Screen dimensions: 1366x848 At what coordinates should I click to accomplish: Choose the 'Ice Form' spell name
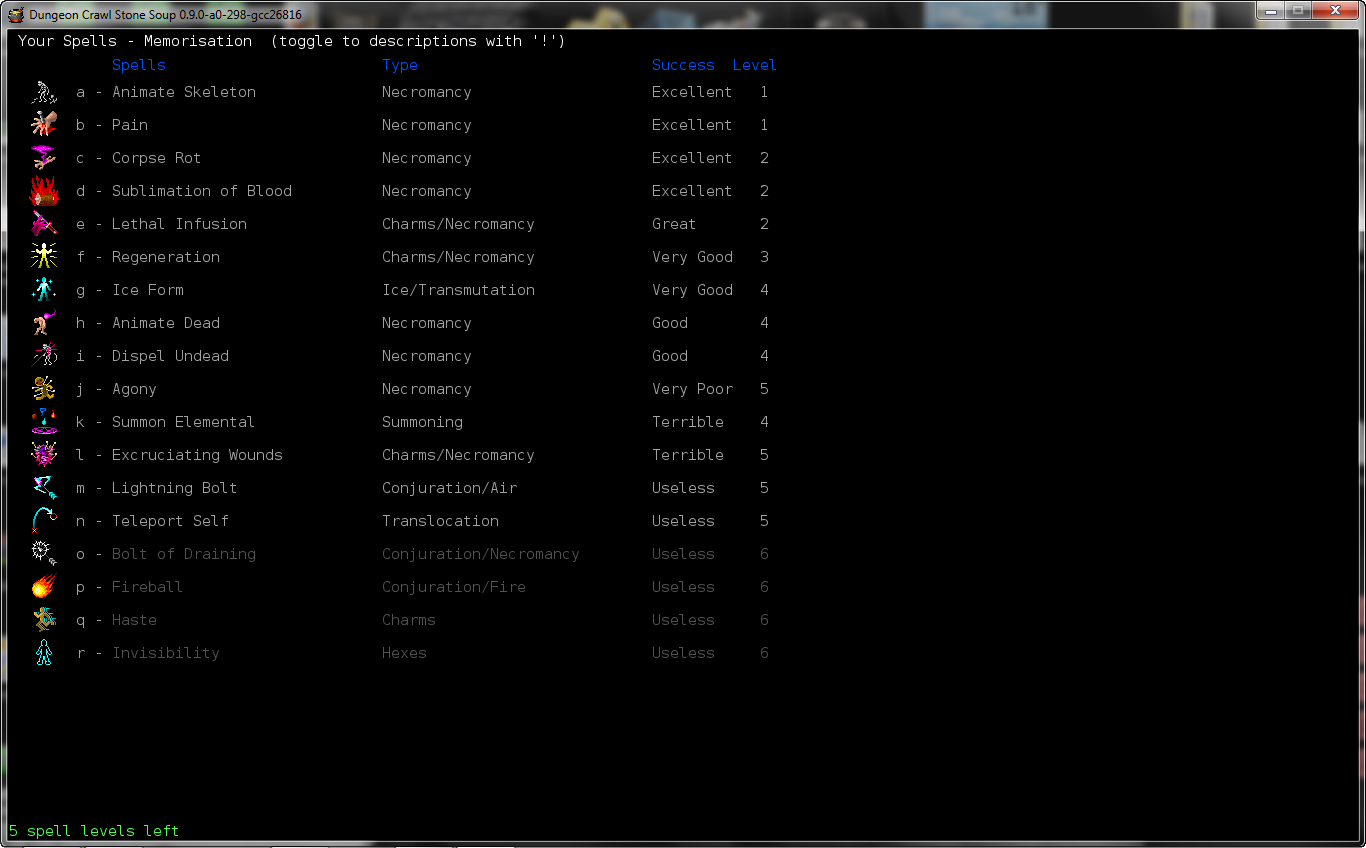[148, 290]
